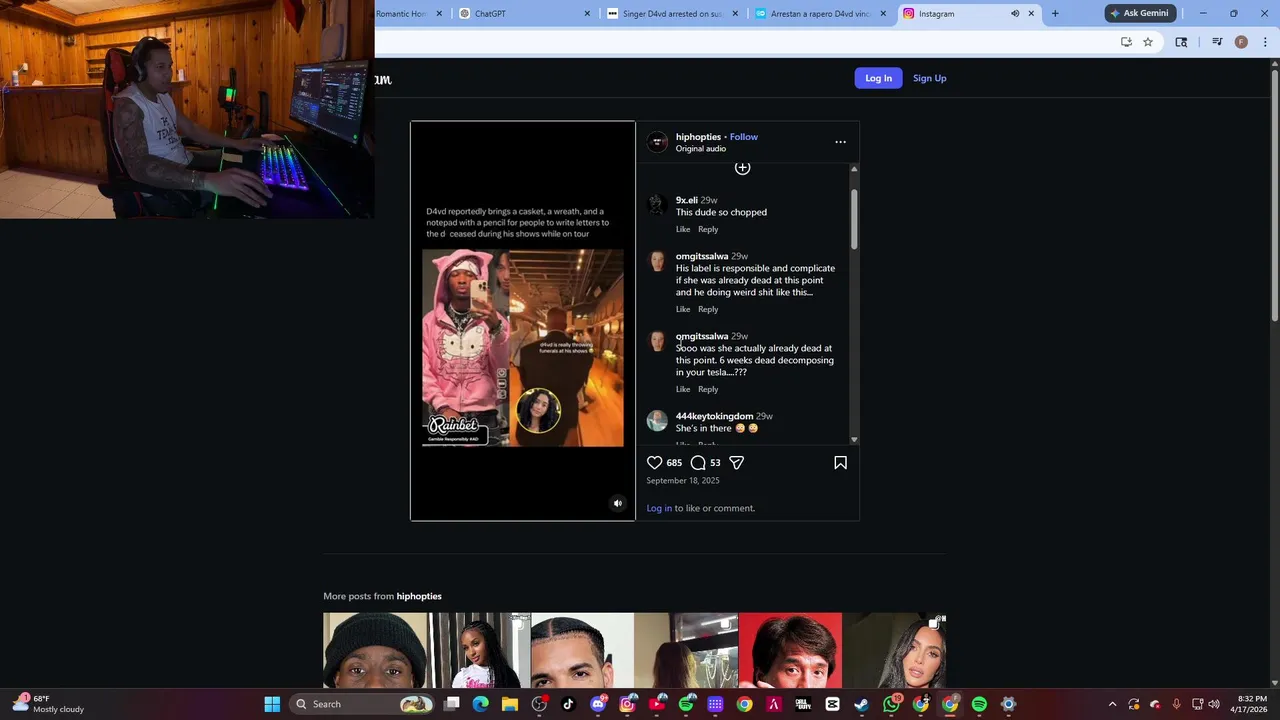
Task: Reply to the 'His label is responsible' comment
Action: [x=708, y=310]
